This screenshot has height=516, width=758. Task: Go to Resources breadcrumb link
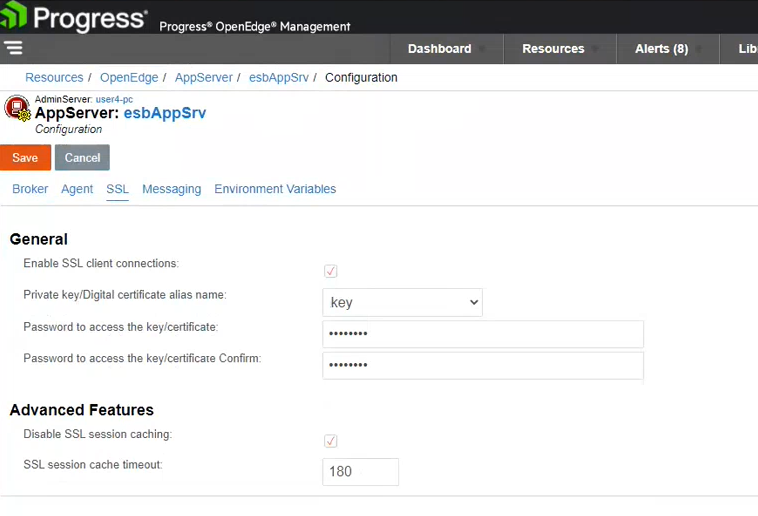pos(54,77)
